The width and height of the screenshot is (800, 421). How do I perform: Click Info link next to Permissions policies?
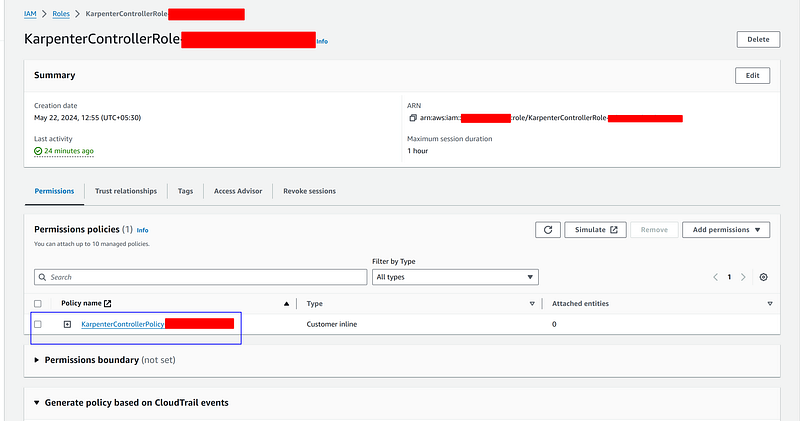pyautogui.click(x=142, y=230)
